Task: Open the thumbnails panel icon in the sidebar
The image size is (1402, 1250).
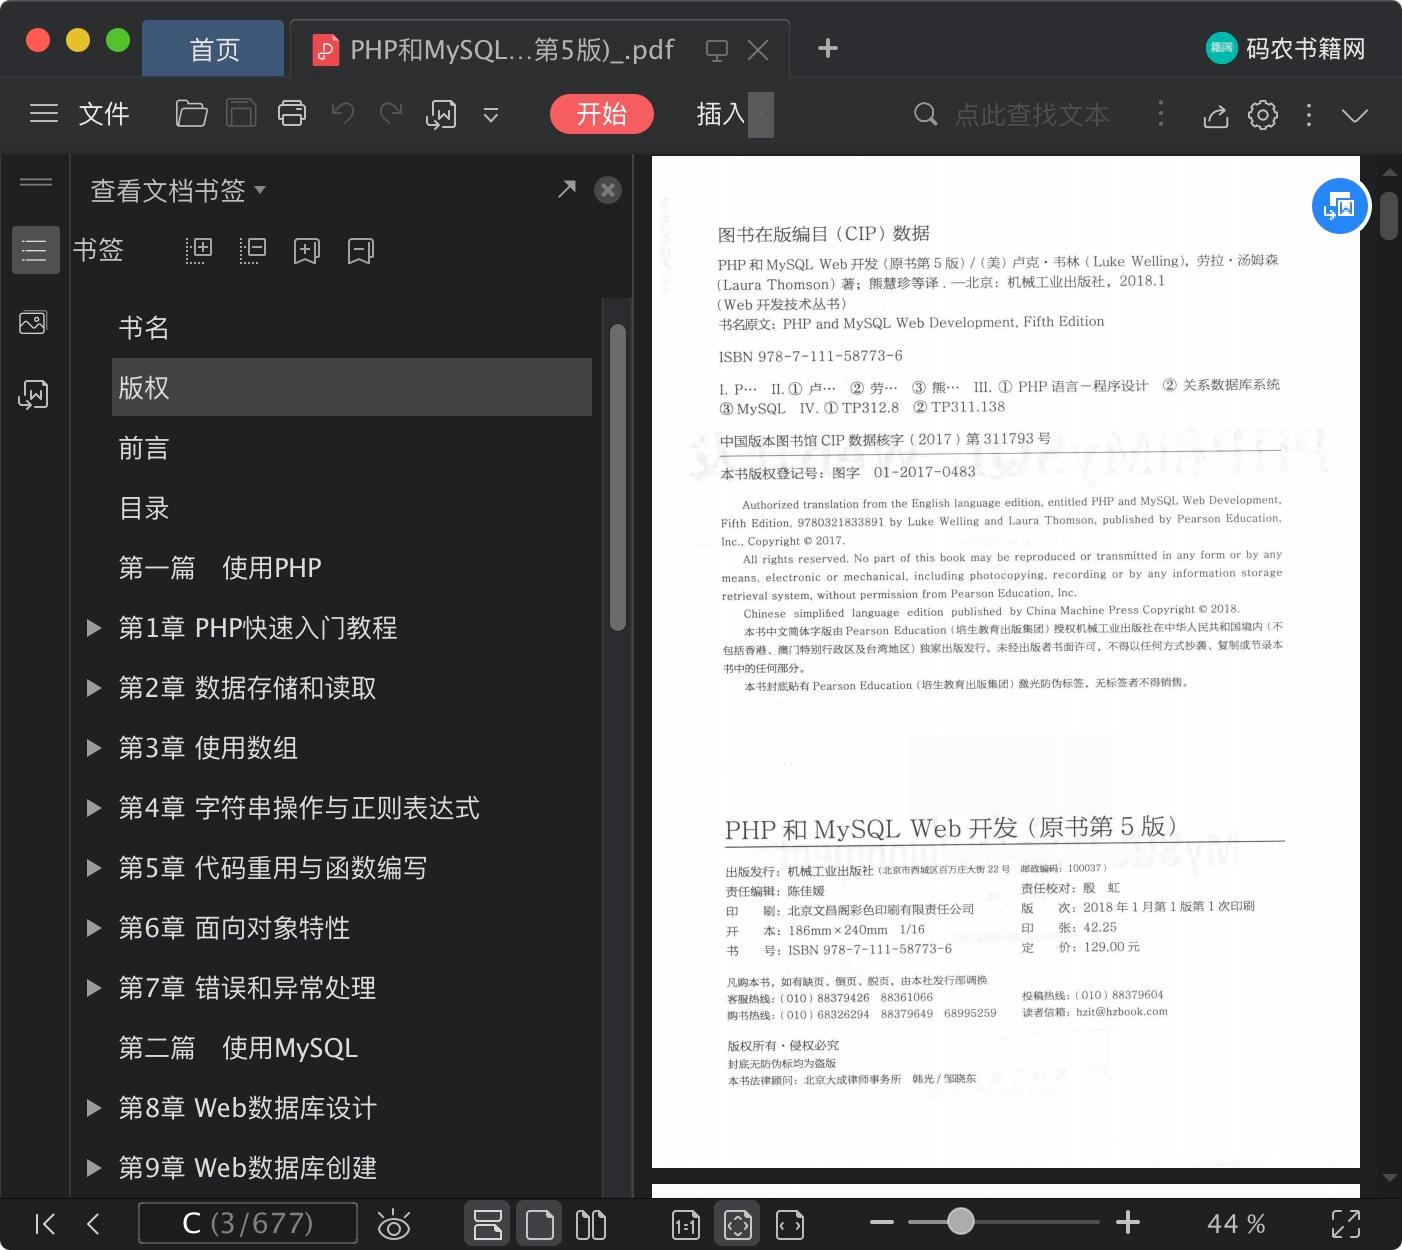Action: pyautogui.click(x=33, y=323)
